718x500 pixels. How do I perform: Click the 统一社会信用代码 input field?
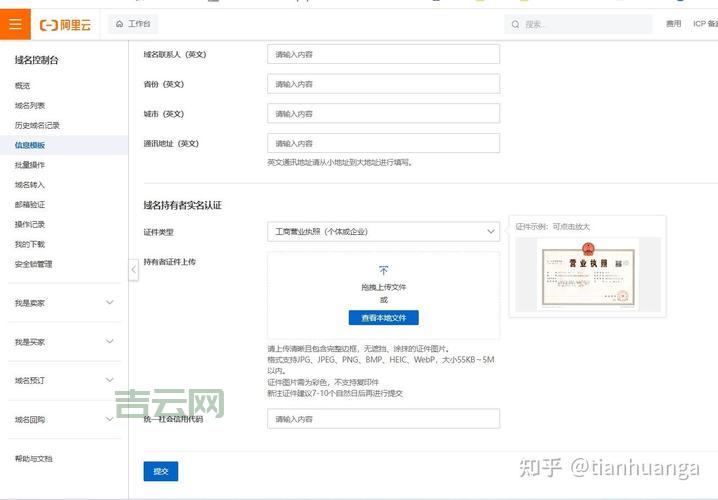pyautogui.click(x=383, y=418)
